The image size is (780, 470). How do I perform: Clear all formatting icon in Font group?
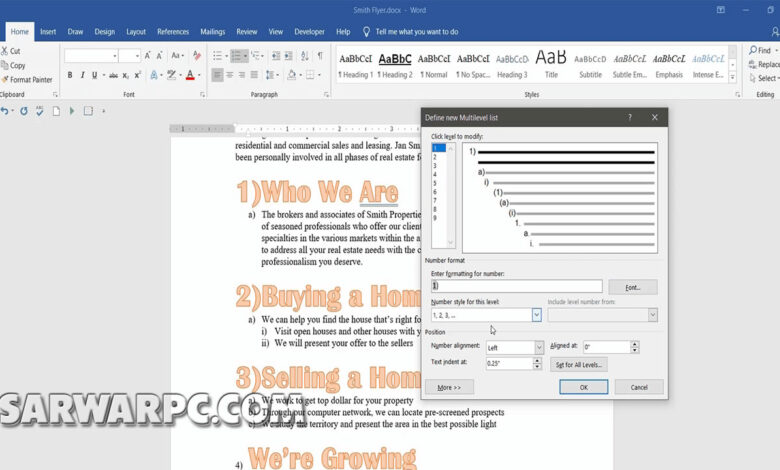click(197, 56)
